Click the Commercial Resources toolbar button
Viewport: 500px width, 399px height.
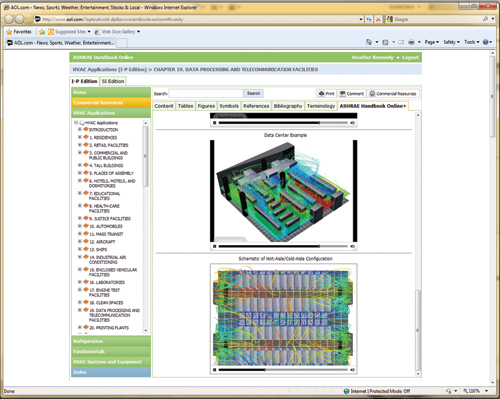[x=393, y=94]
